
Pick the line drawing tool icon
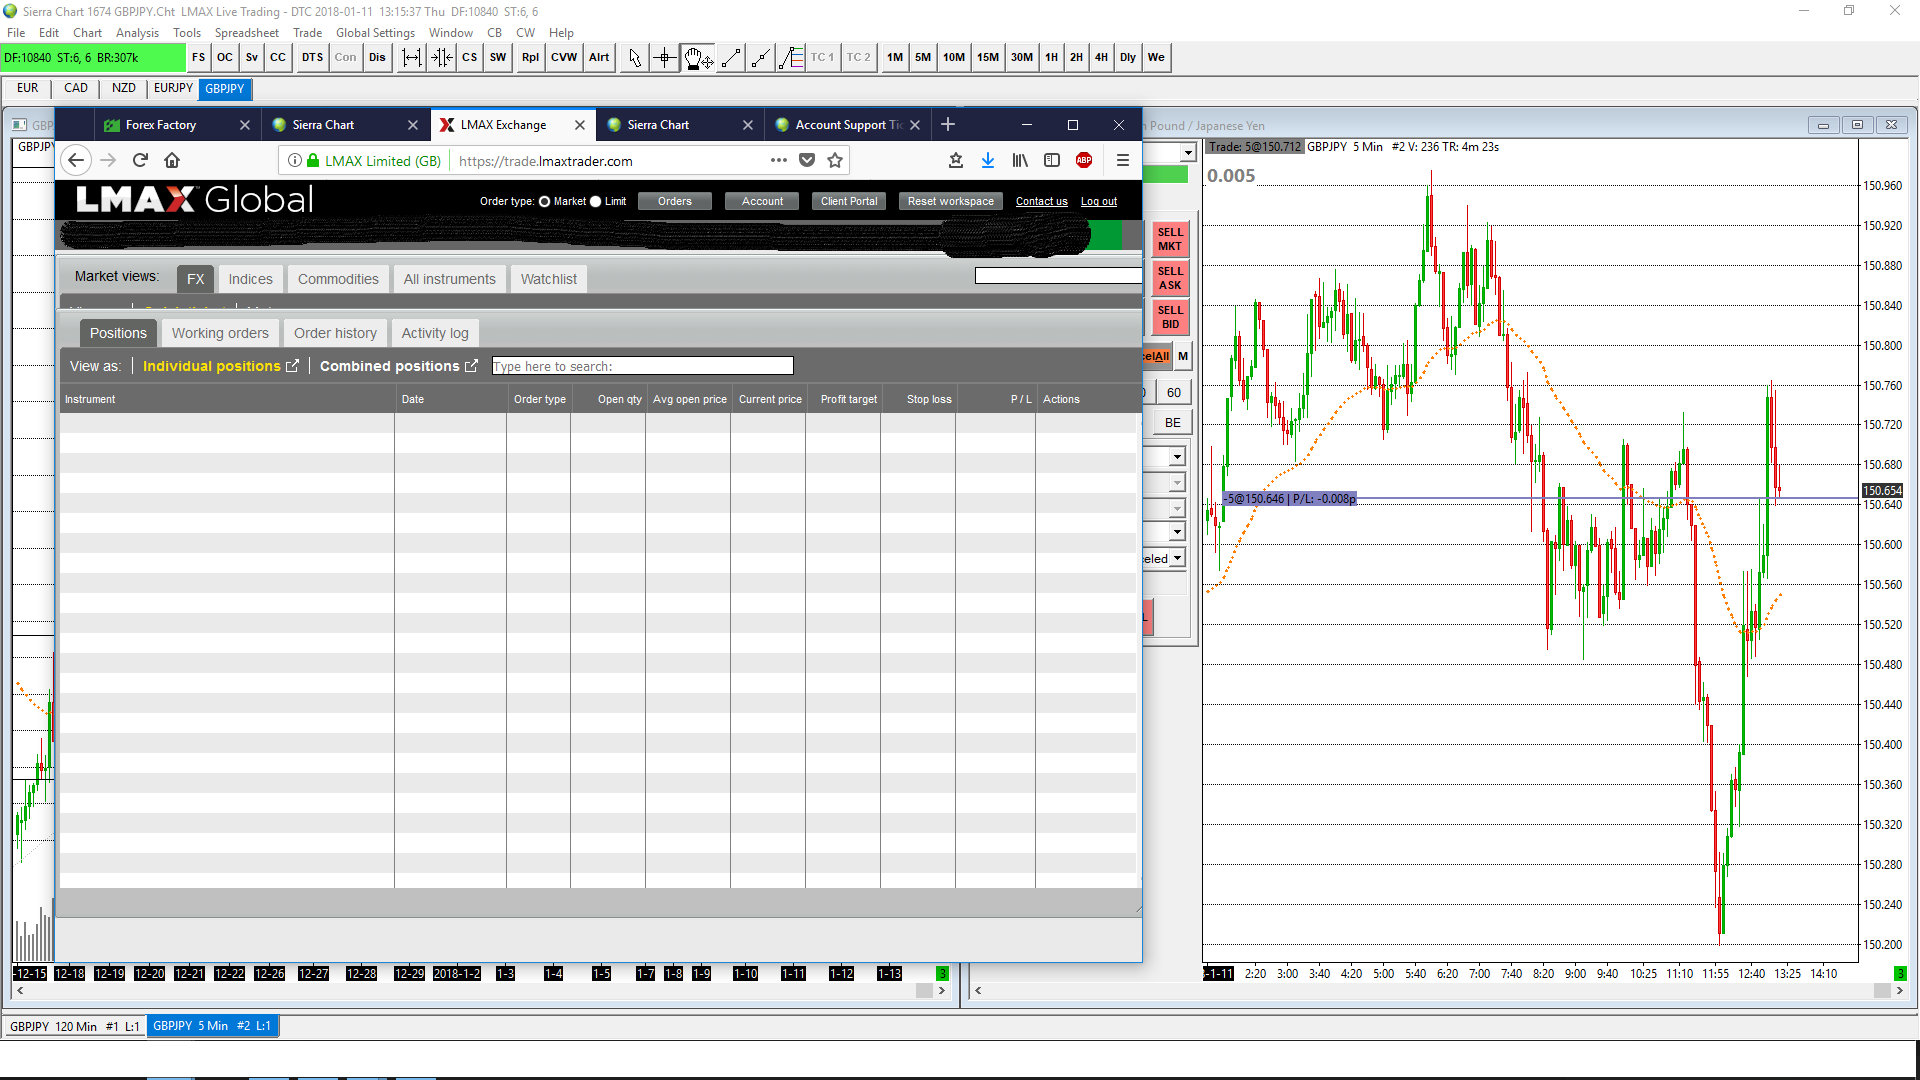pyautogui.click(x=731, y=58)
